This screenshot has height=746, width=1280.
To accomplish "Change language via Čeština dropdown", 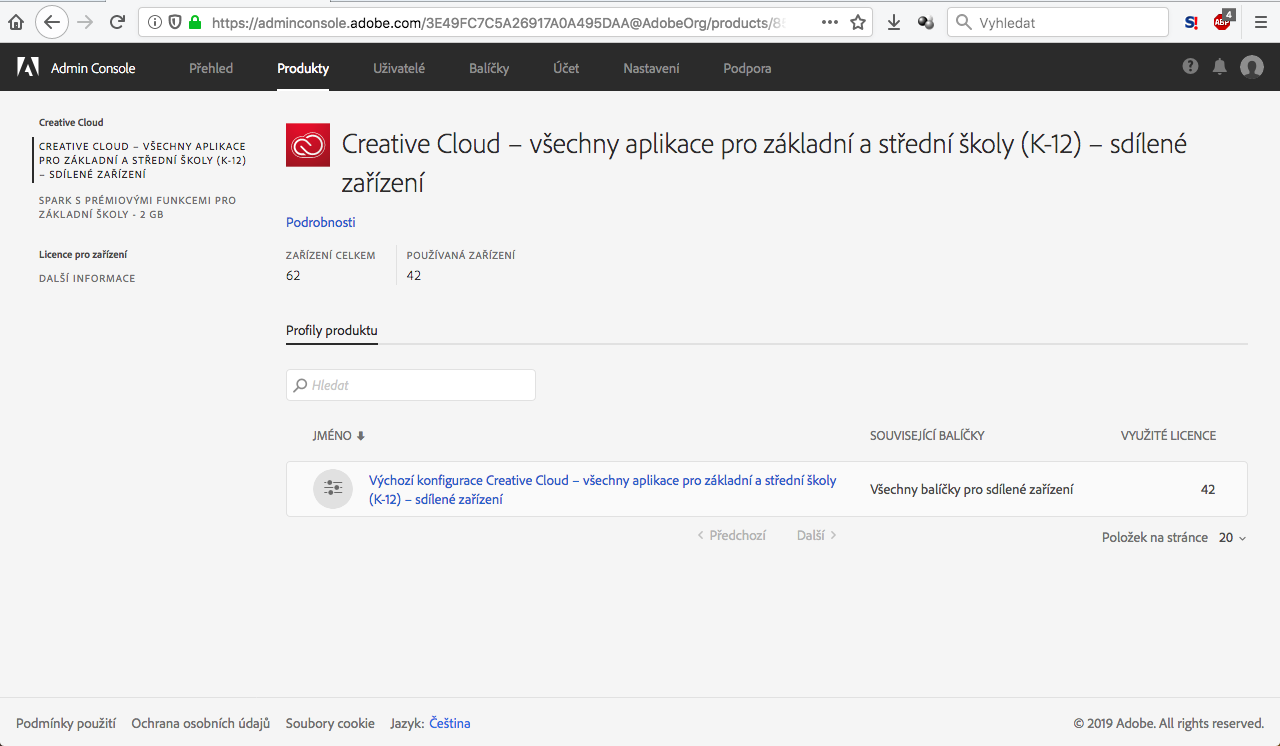I will (450, 723).
